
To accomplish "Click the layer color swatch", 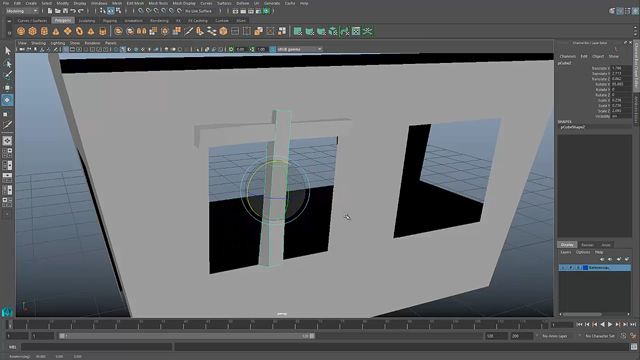I will click(585, 268).
